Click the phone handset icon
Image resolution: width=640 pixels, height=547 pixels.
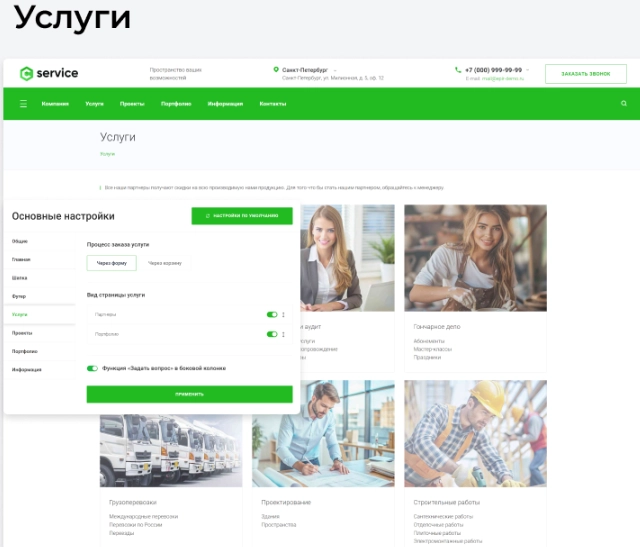tap(458, 70)
